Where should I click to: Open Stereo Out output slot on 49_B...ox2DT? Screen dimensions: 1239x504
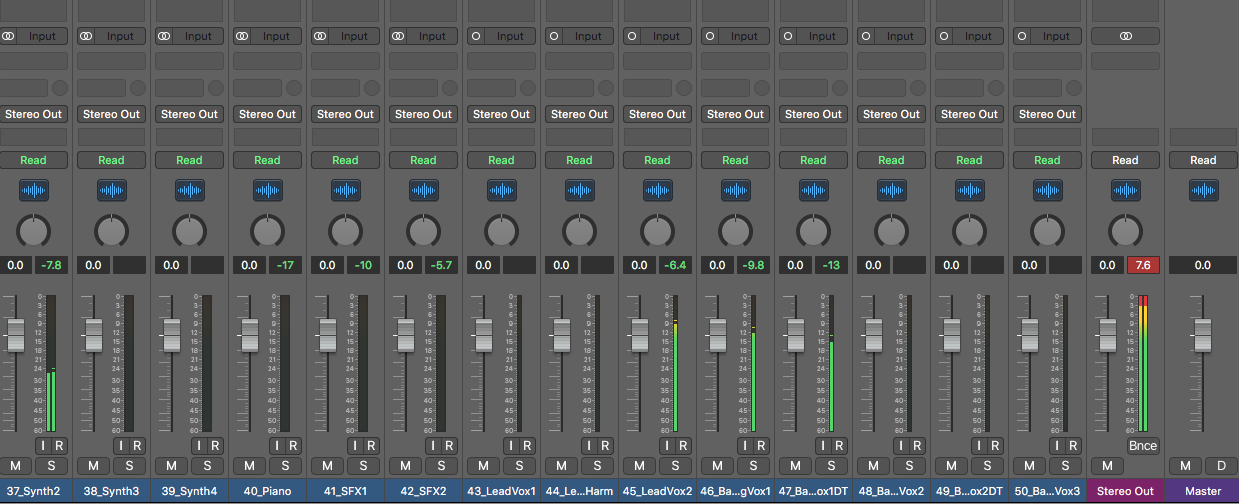pos(969,114)
